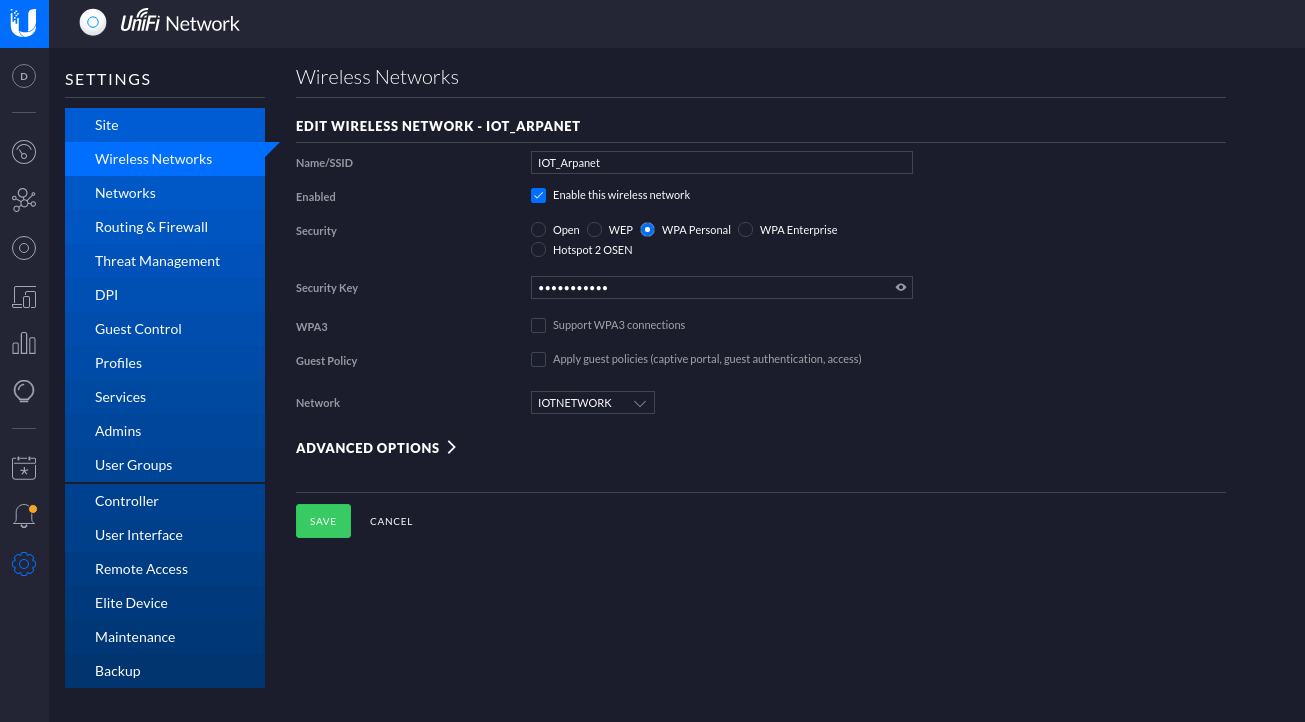Viewport: 1305px width, 722px height.
Task: Expand the Advanced Options section
Action: 376,447
